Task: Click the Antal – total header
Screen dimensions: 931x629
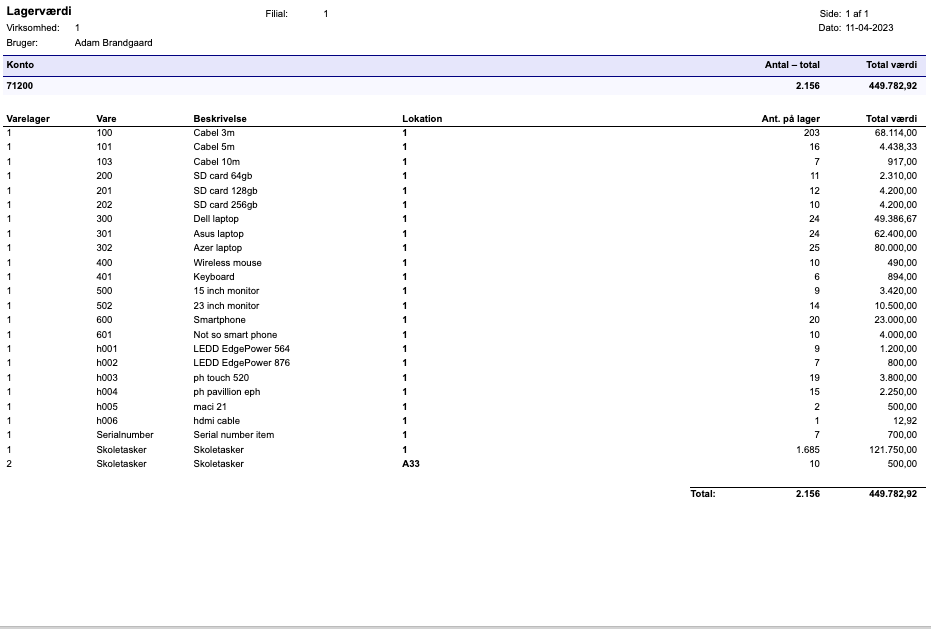Action: [792, 65]
